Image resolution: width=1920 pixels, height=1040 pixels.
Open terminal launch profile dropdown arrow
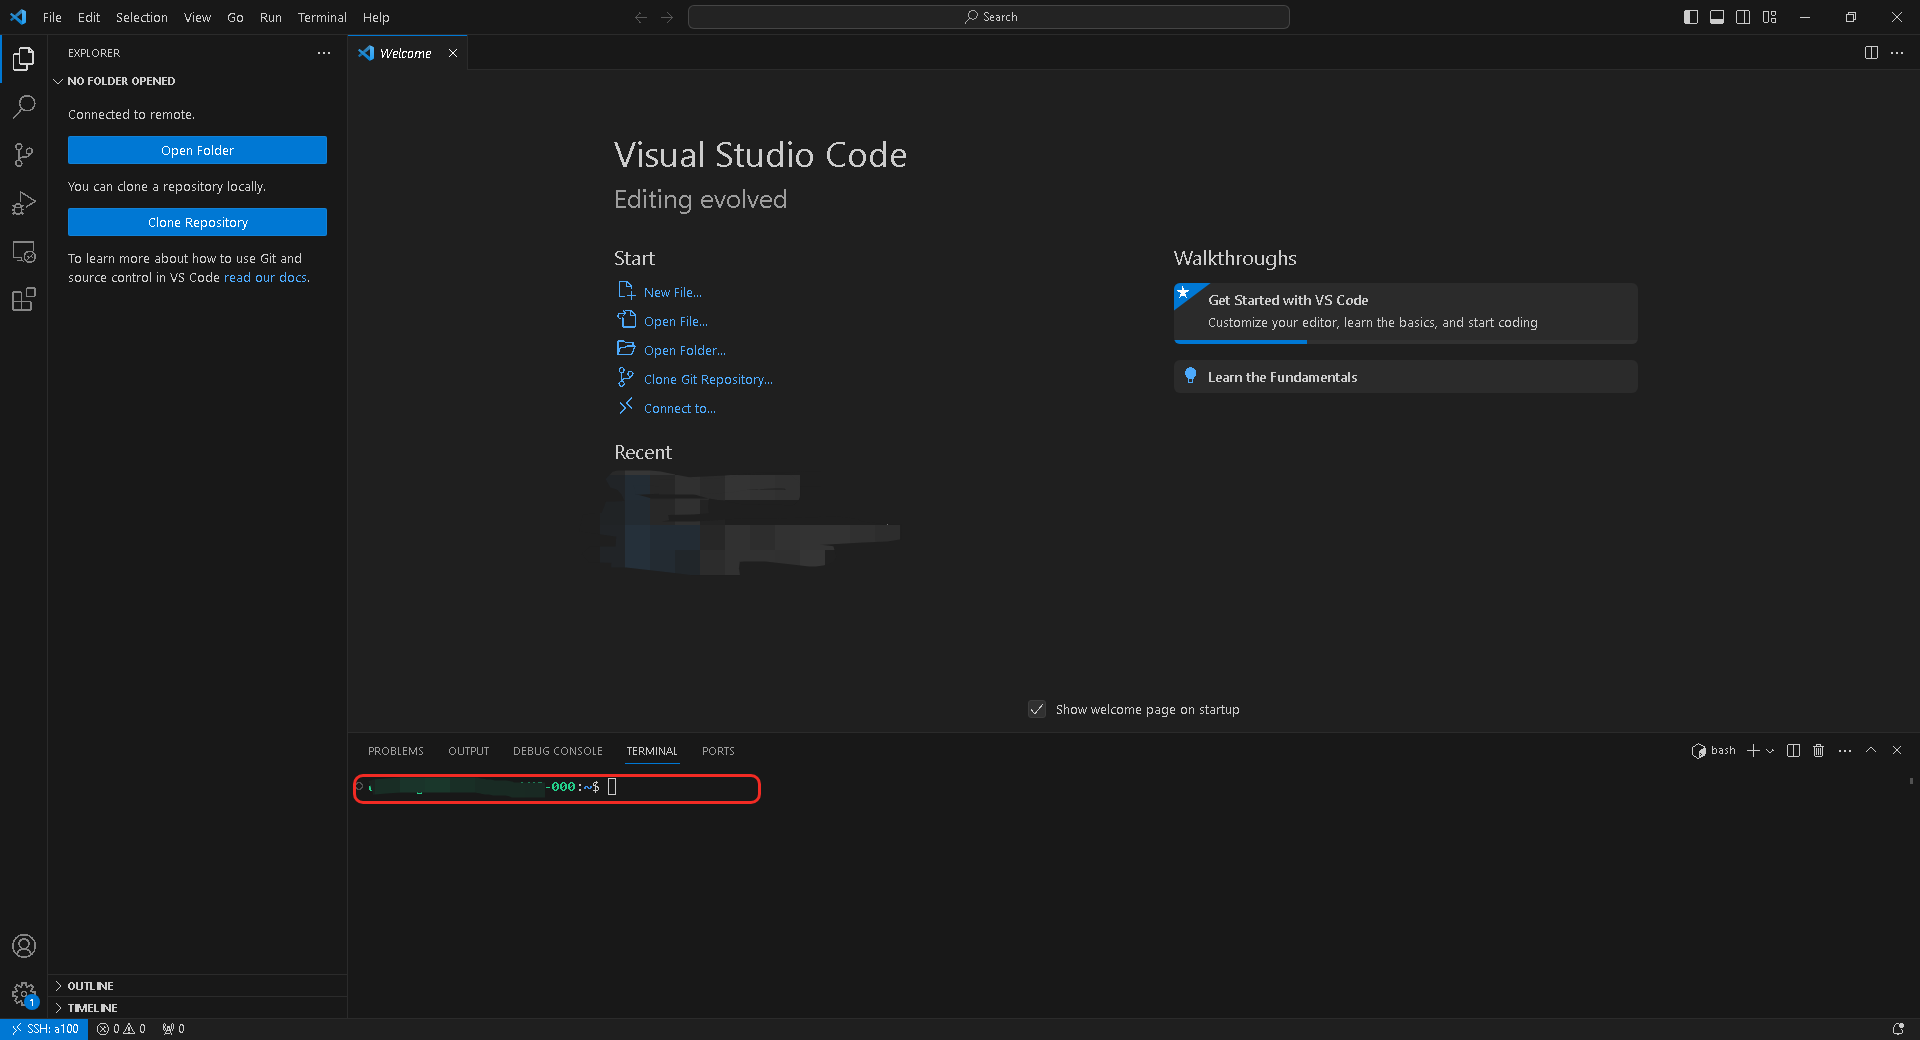(1770, 751)
